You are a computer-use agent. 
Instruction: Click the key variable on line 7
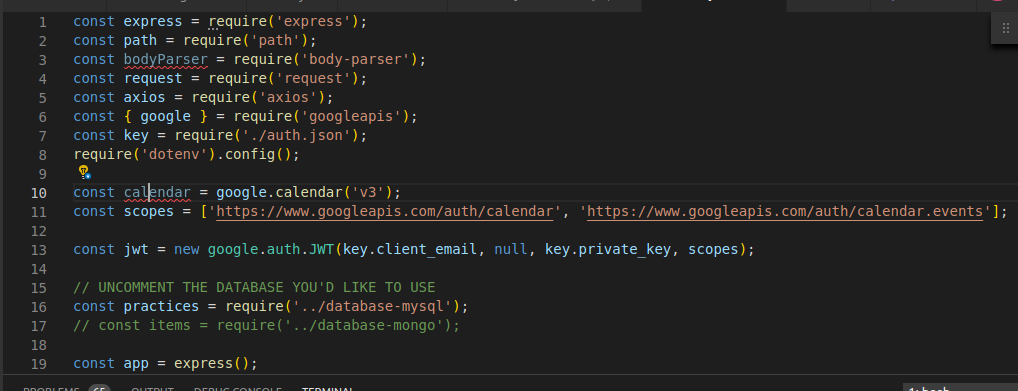[x=136, y=136]
